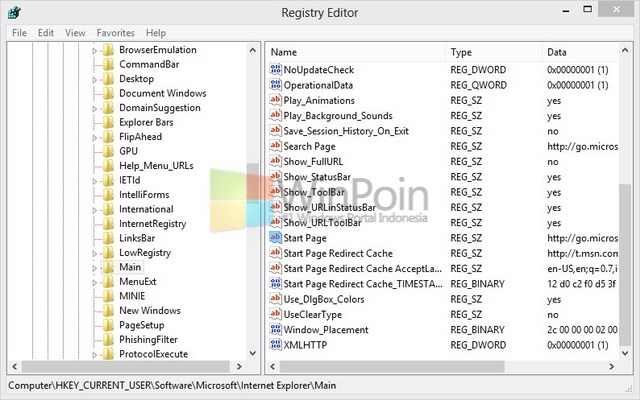This screenshot has height=400, width=640.
Task: Click the NoUpdateCheck DWORD value icon
Action: (276, 69)
